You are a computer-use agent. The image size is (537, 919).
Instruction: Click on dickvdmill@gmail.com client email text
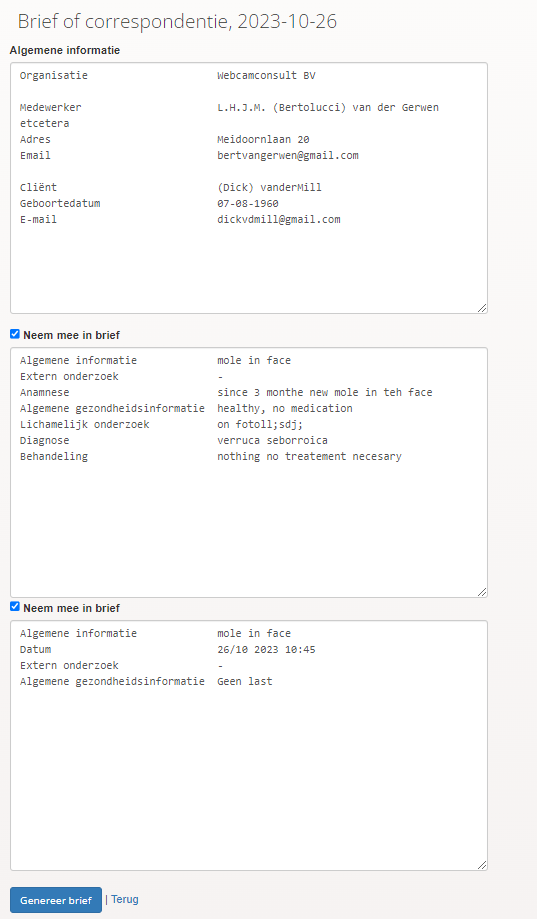278,219
